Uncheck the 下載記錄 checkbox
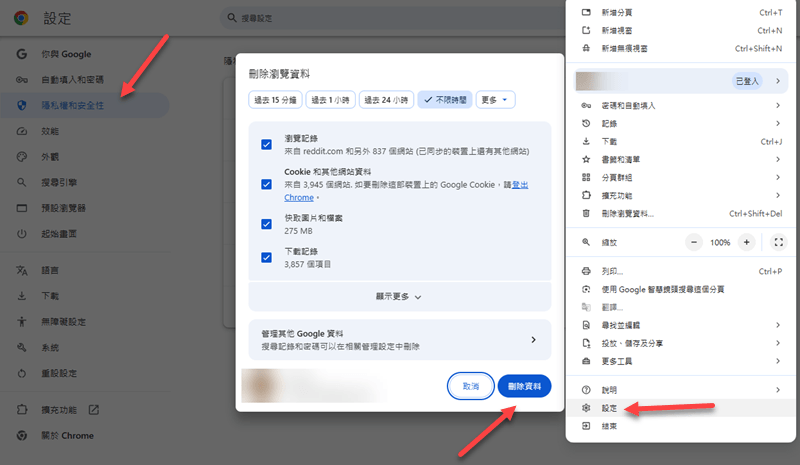This screenshot has height=465, width=800. point(266,257)
